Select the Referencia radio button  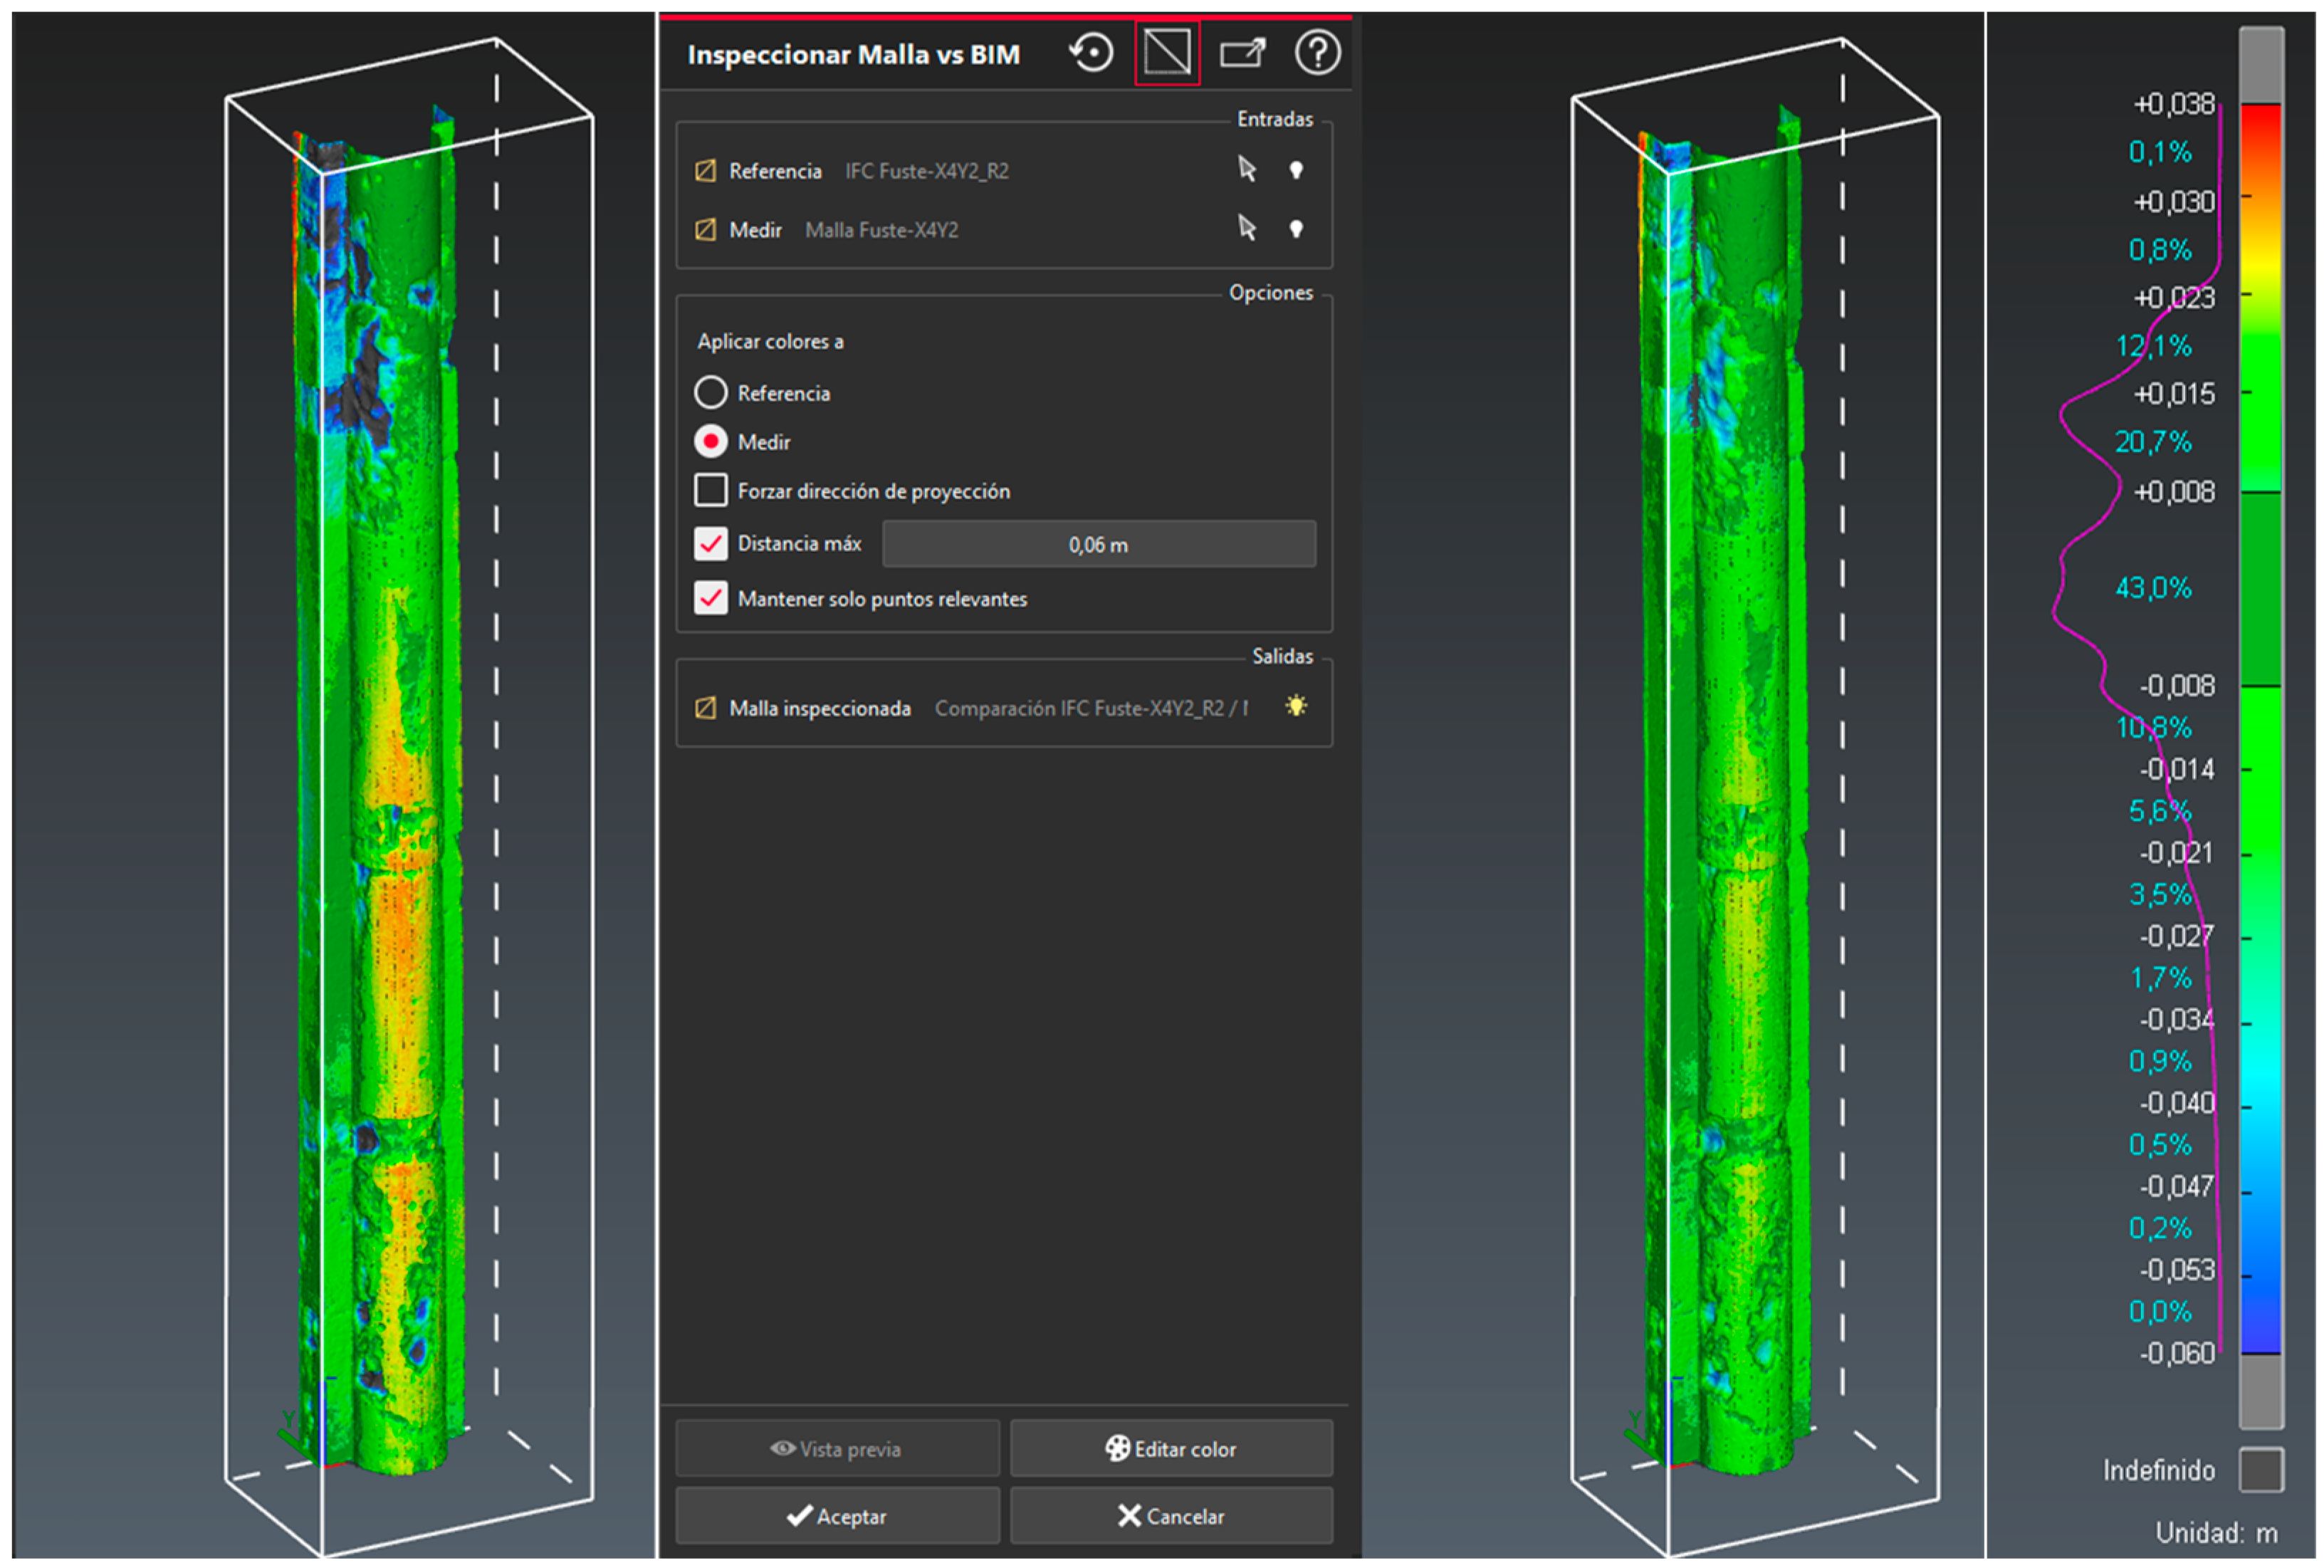tap(711, 393)
